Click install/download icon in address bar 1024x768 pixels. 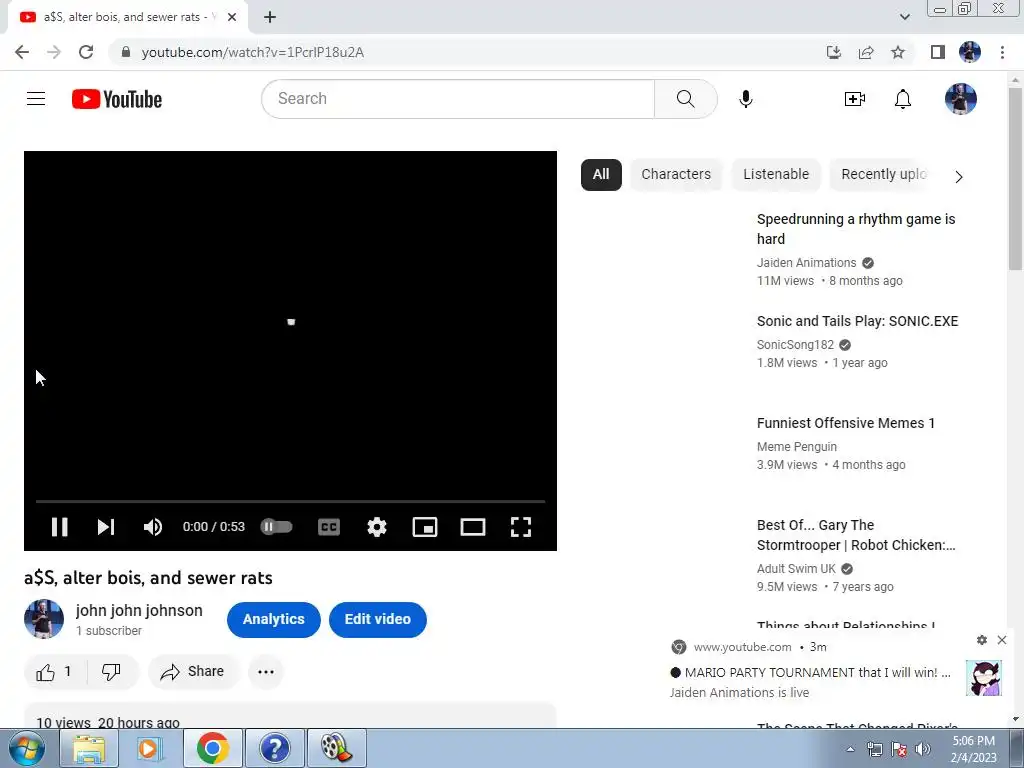[834, 52]
